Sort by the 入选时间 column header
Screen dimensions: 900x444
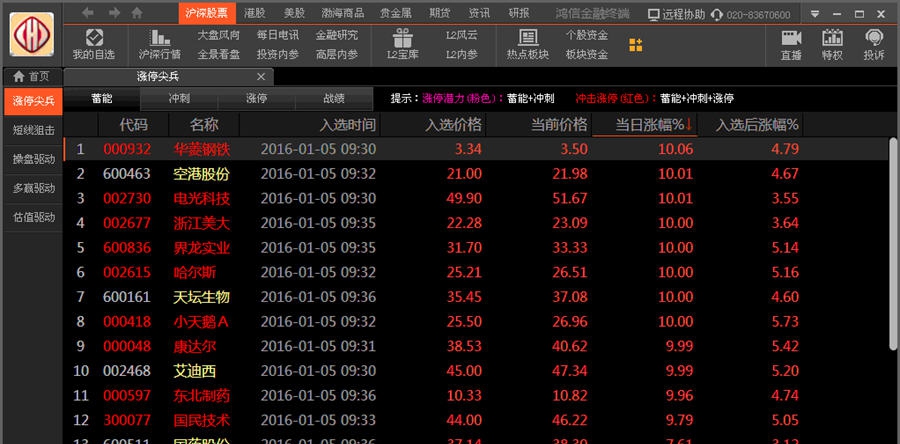pos(310,124)
